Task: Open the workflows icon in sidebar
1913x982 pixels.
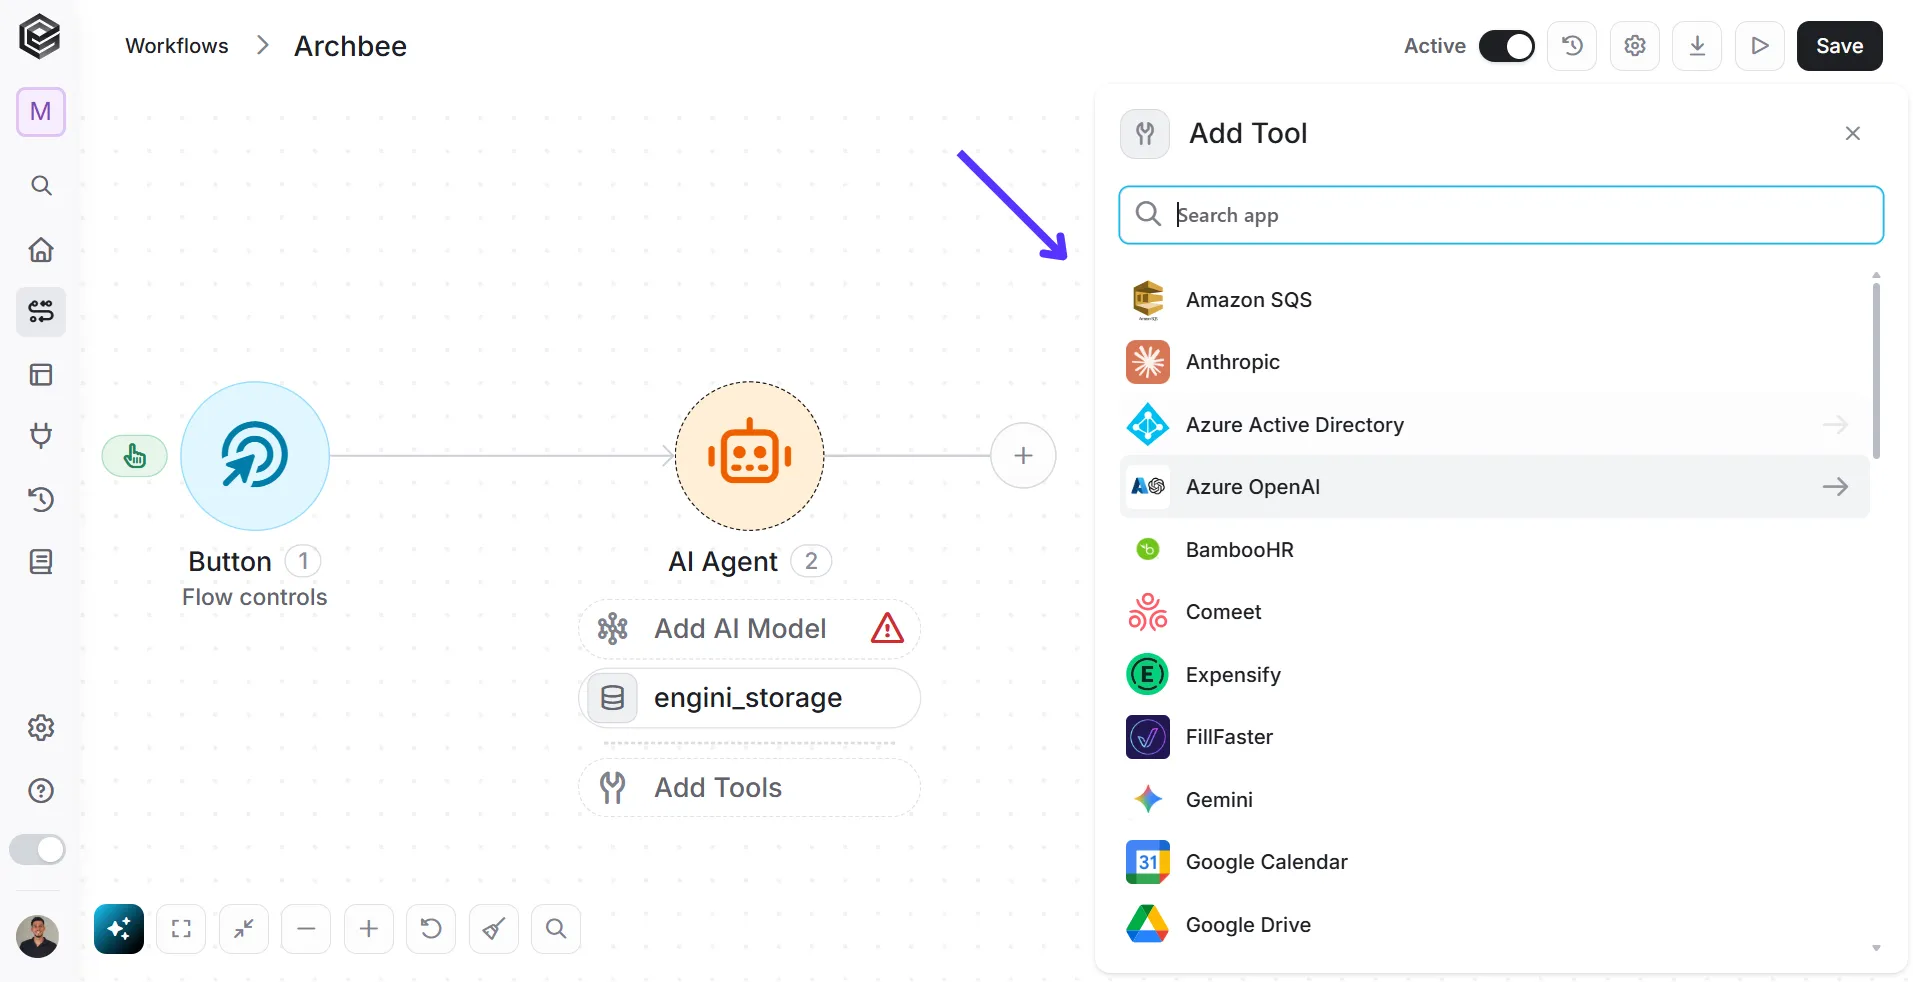Action: click(41, 312)
